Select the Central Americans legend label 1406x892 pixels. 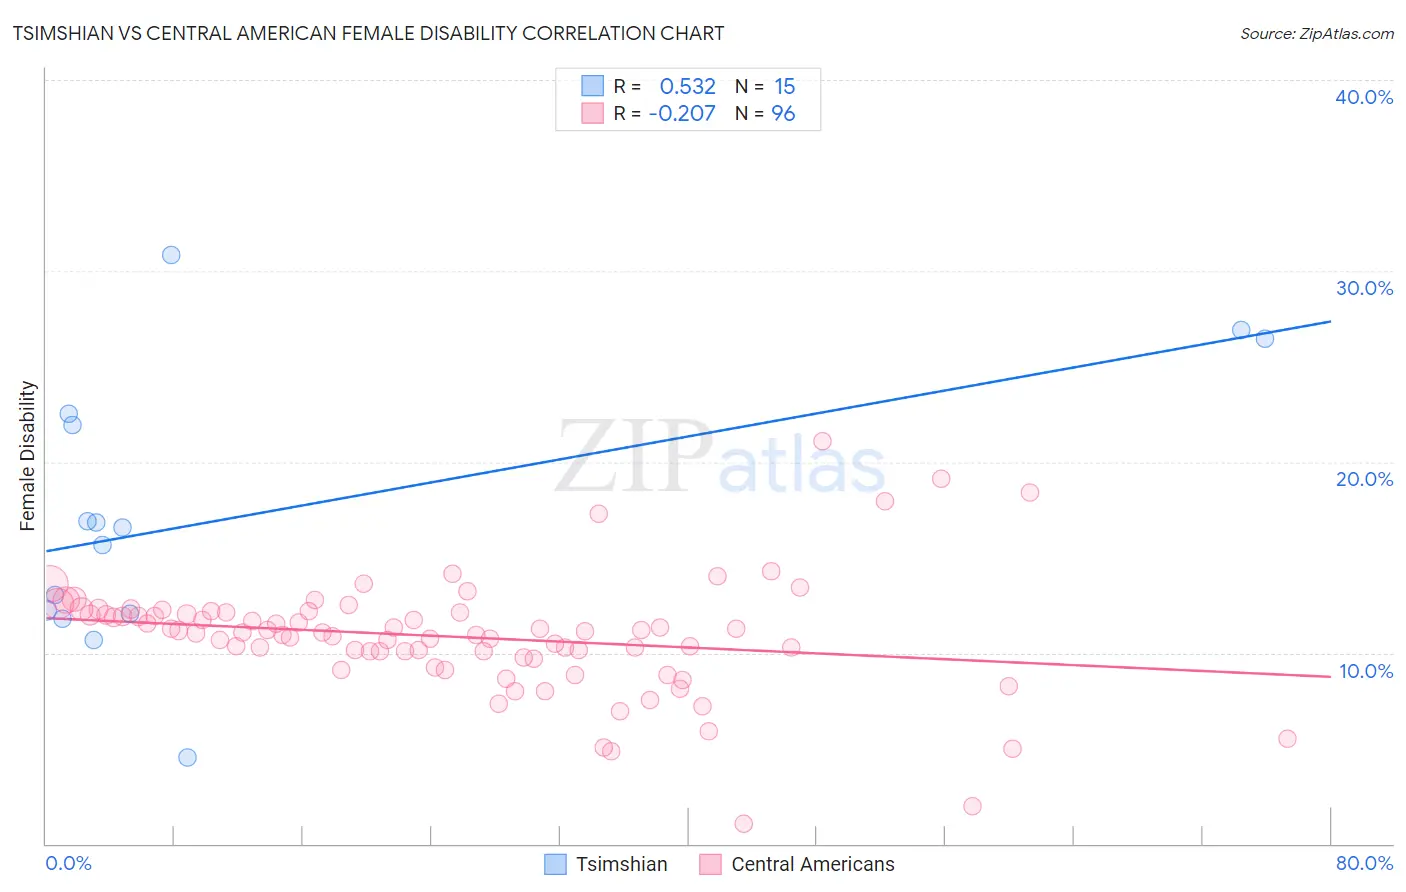pos(813,864)
